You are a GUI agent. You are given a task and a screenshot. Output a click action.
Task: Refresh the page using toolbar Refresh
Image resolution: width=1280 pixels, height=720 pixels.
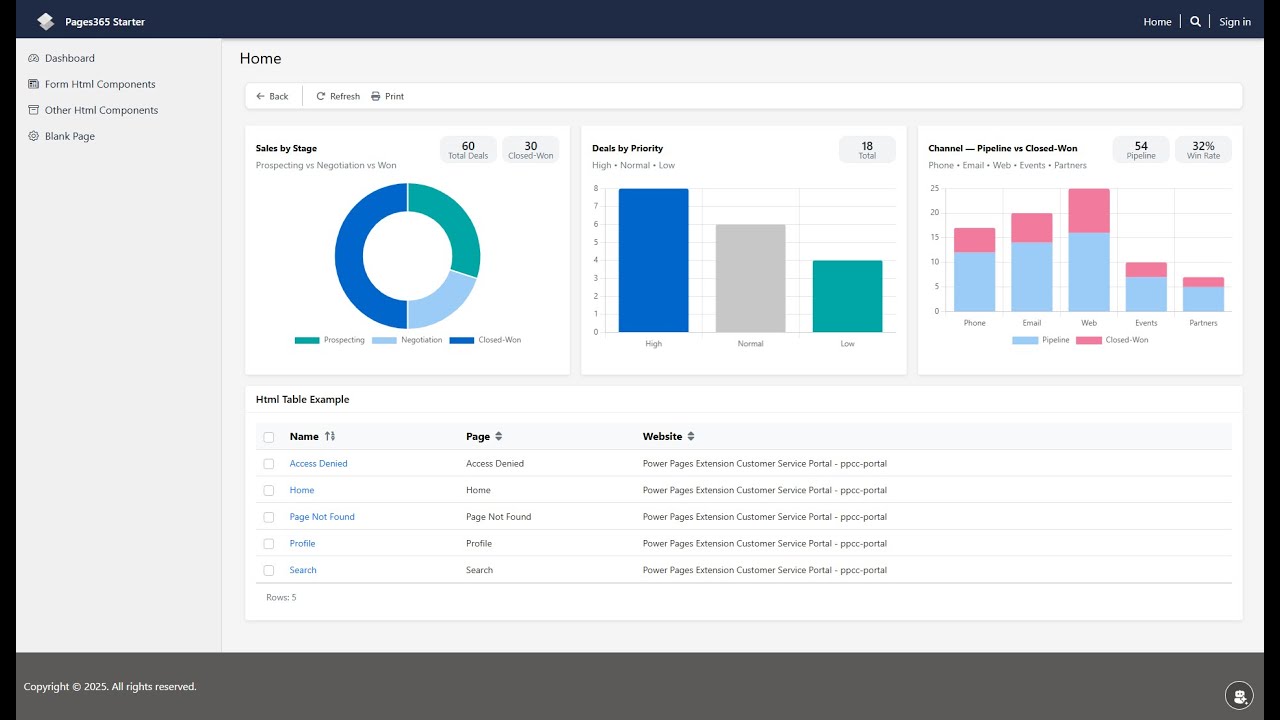(x=338, y=96)
